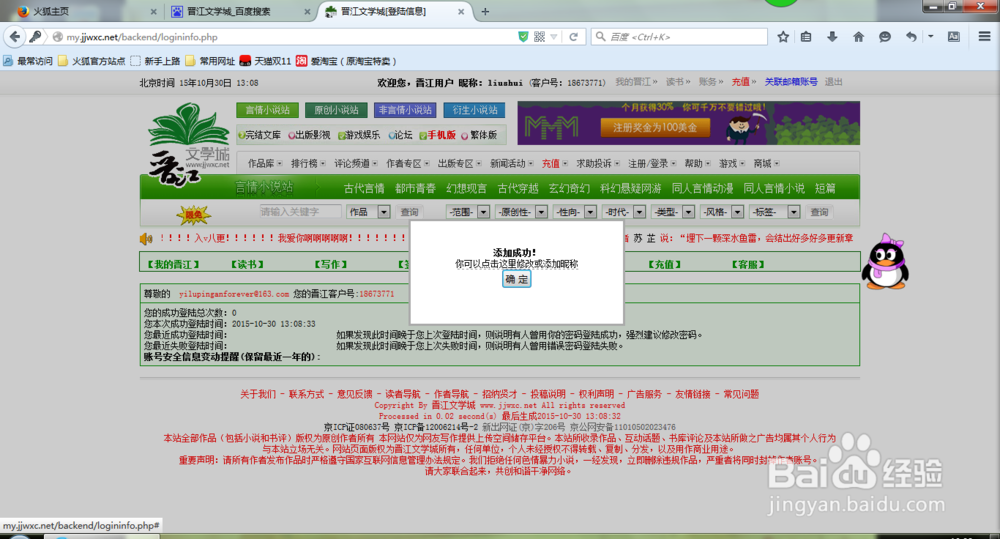Open the search engine dropdown arrow in address bar

coord(554,37)
